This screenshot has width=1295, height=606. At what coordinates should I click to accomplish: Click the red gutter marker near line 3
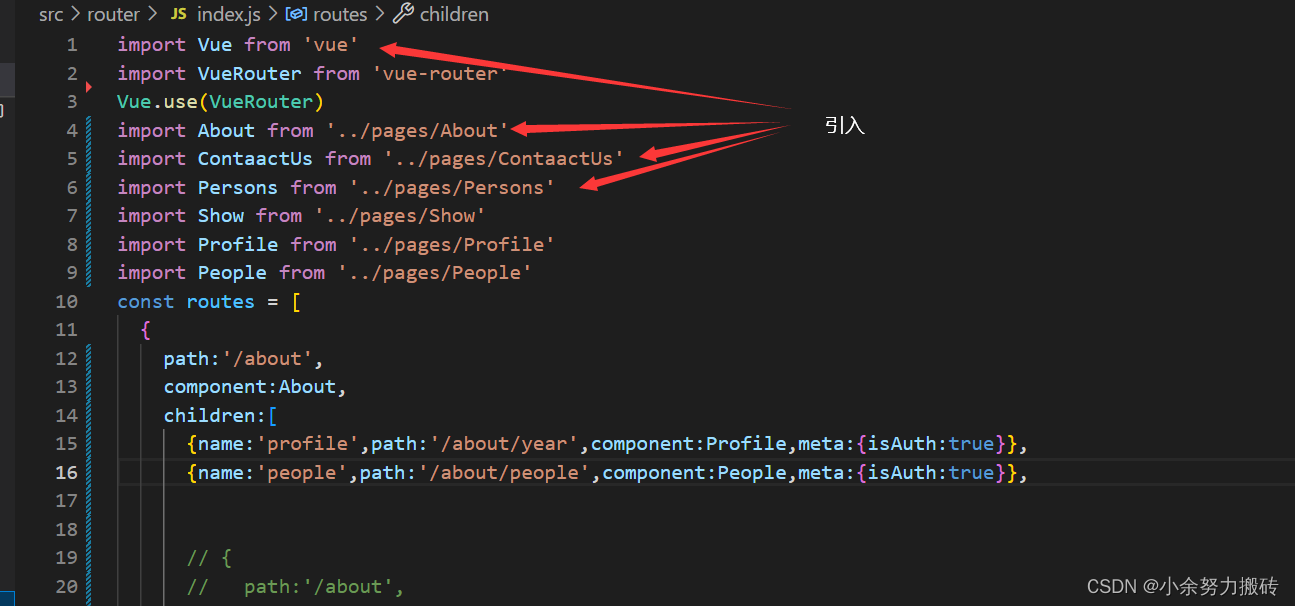click(91, 88)
